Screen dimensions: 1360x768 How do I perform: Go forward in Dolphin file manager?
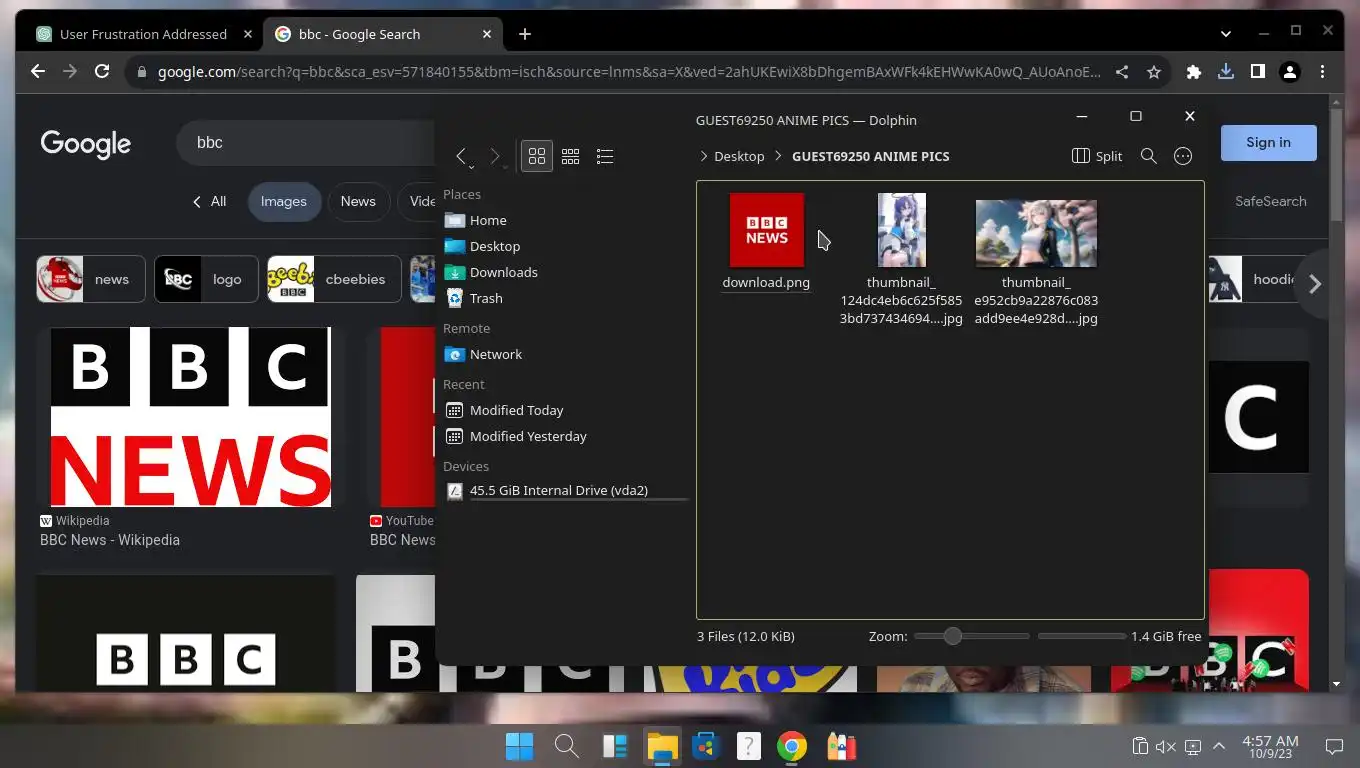(494, 156)
